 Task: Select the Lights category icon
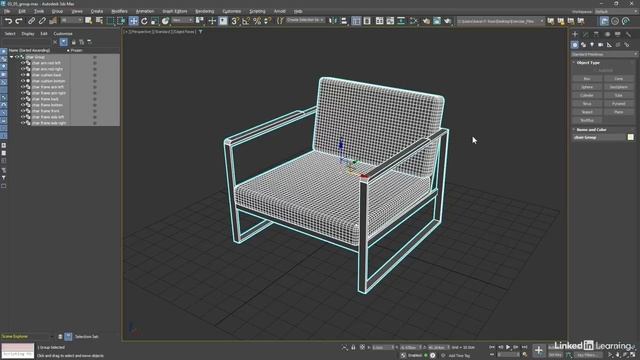[592, 44]
